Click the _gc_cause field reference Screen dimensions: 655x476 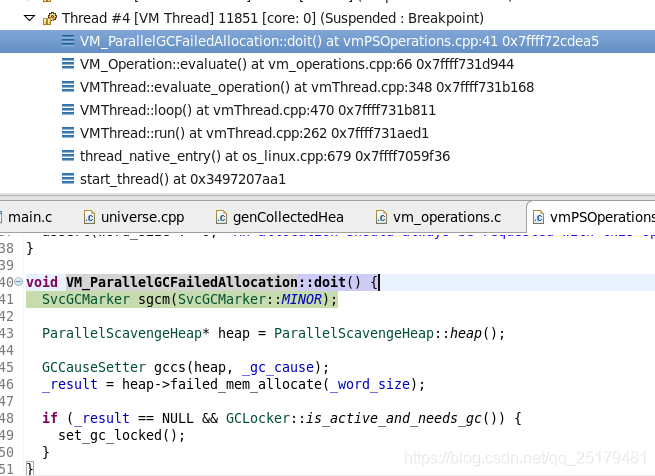278,367
